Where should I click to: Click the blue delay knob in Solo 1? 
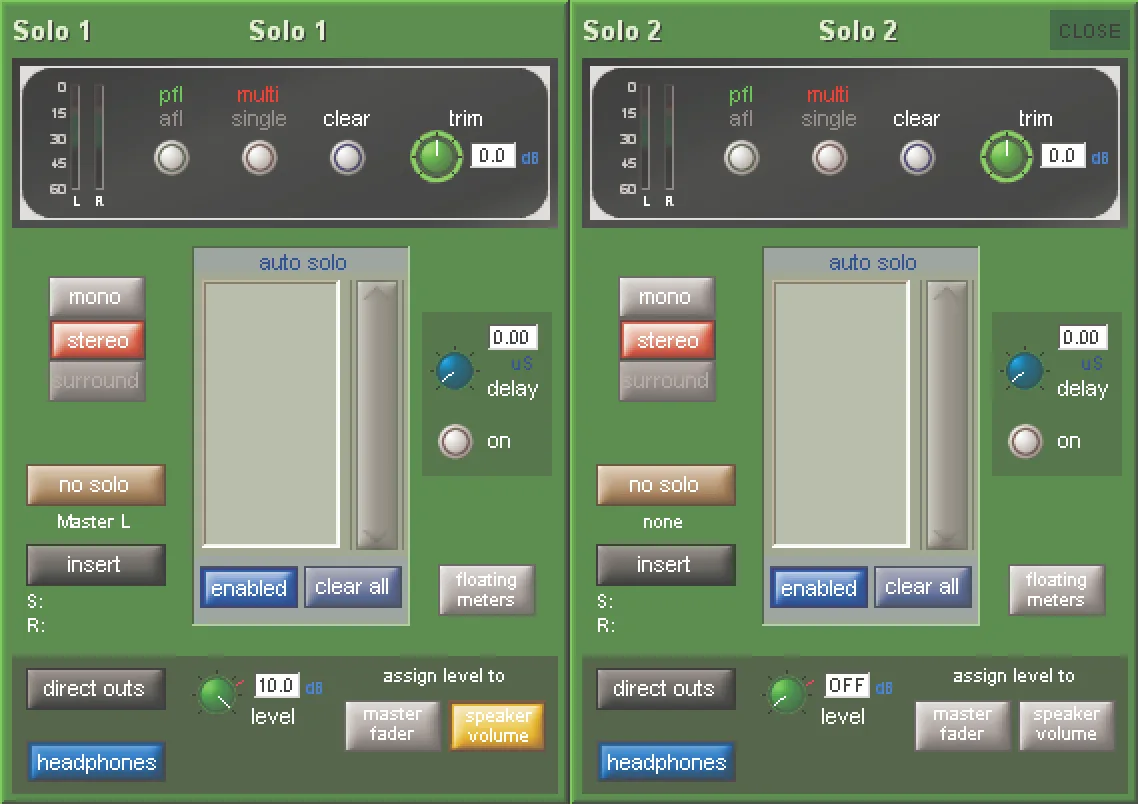pos(455,371)
